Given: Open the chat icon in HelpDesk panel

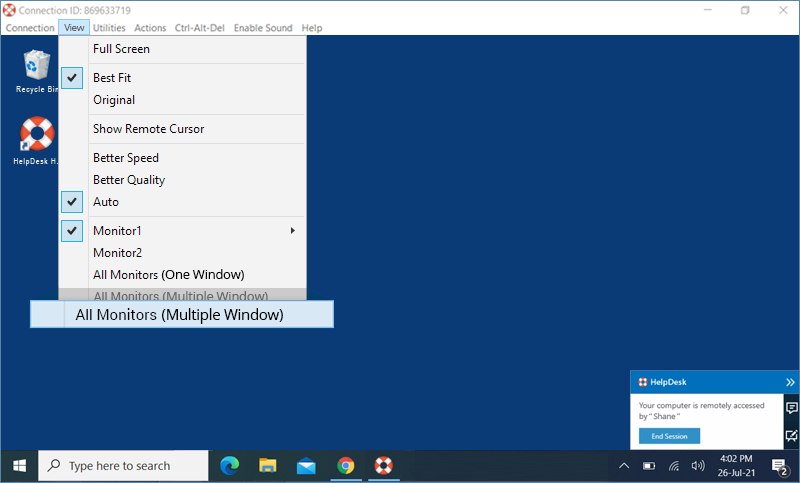Looking at the screenshot, I should pyautogui.click(x=791, y=408).
